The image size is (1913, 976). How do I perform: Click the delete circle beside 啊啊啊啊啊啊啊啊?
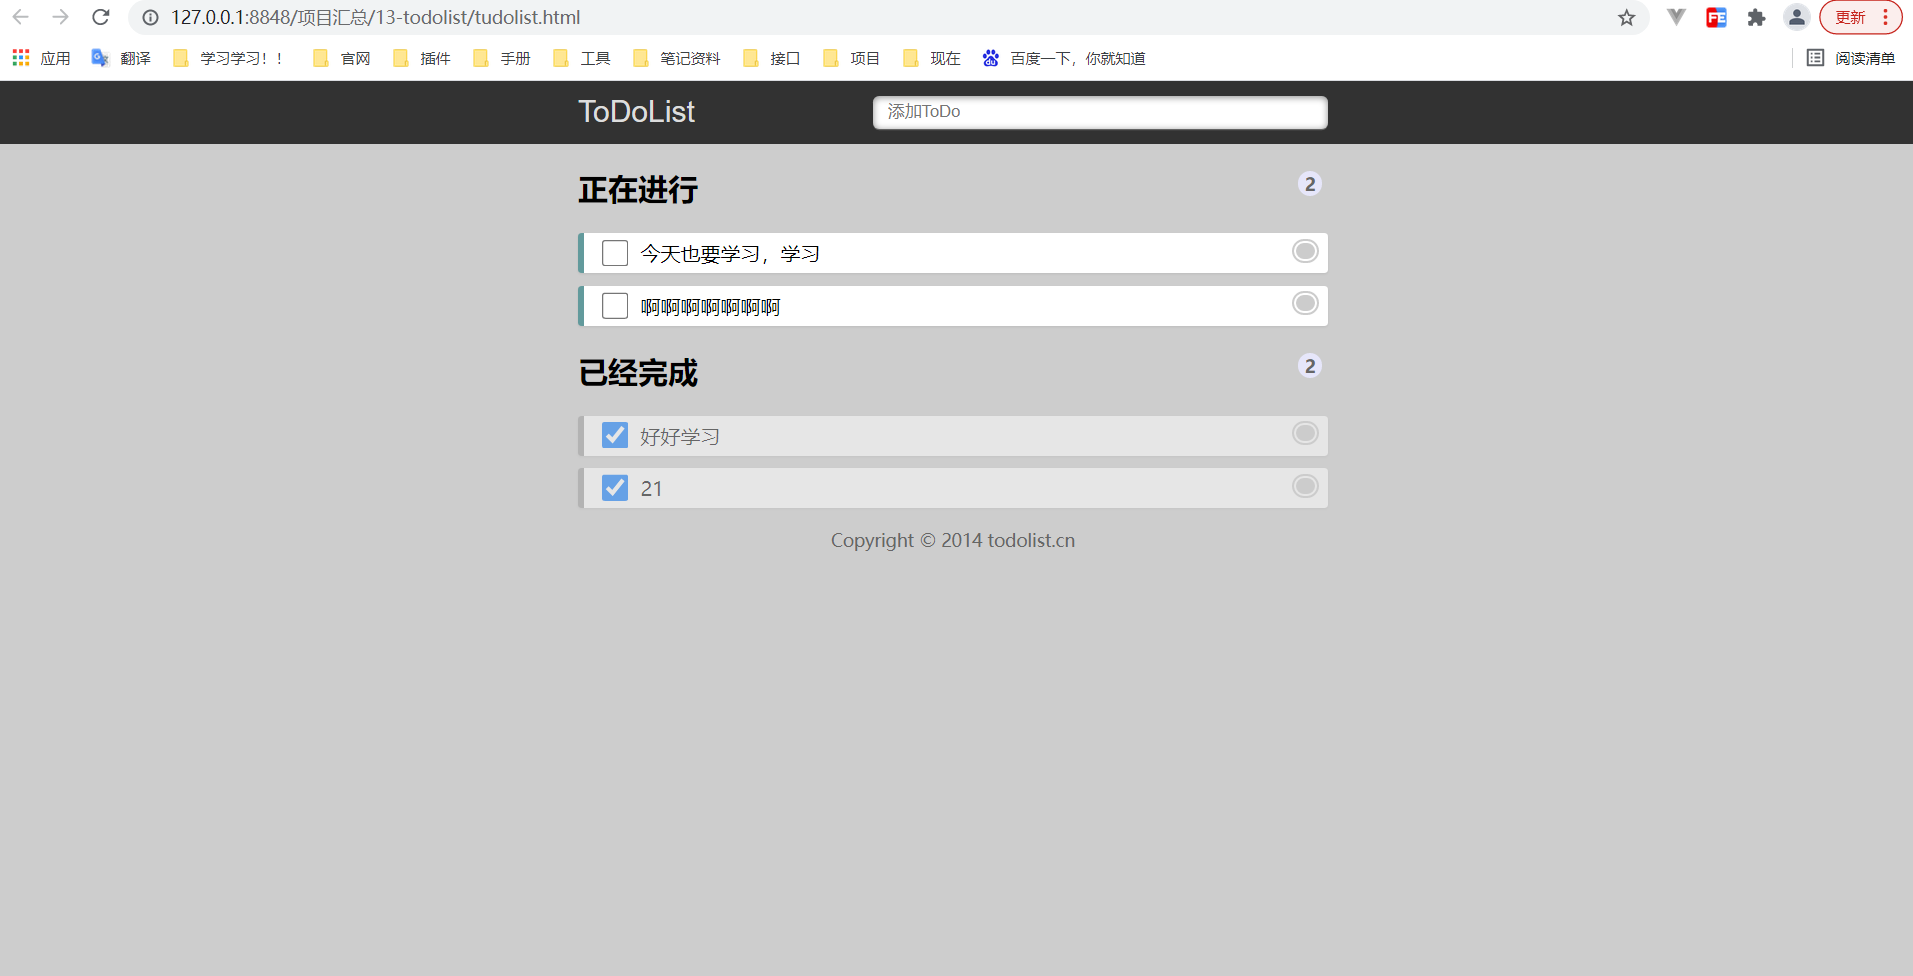(x=1303, y=303)
